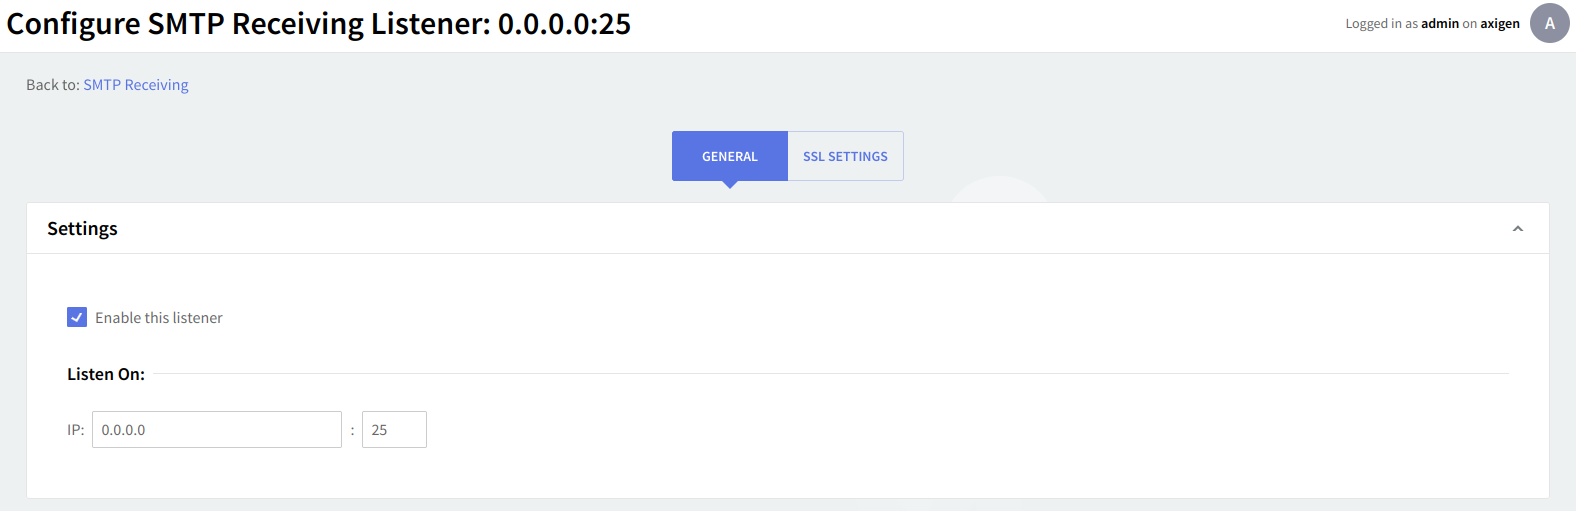Viewport: 1576px width, 511px height.
Task: Click the colon separator between IP and port
Action: [352, 431]
